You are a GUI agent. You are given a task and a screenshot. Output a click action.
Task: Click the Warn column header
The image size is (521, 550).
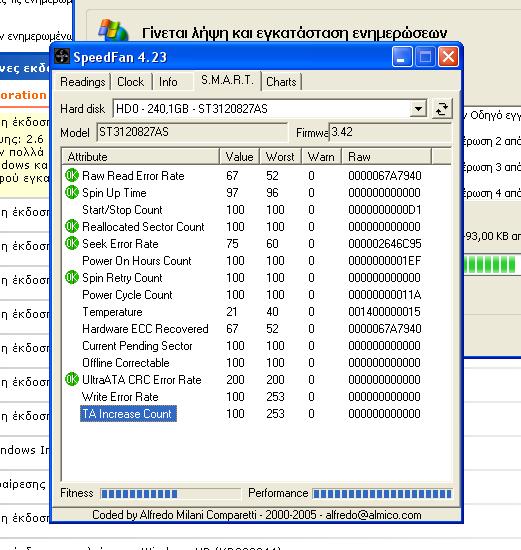point(321,157)
